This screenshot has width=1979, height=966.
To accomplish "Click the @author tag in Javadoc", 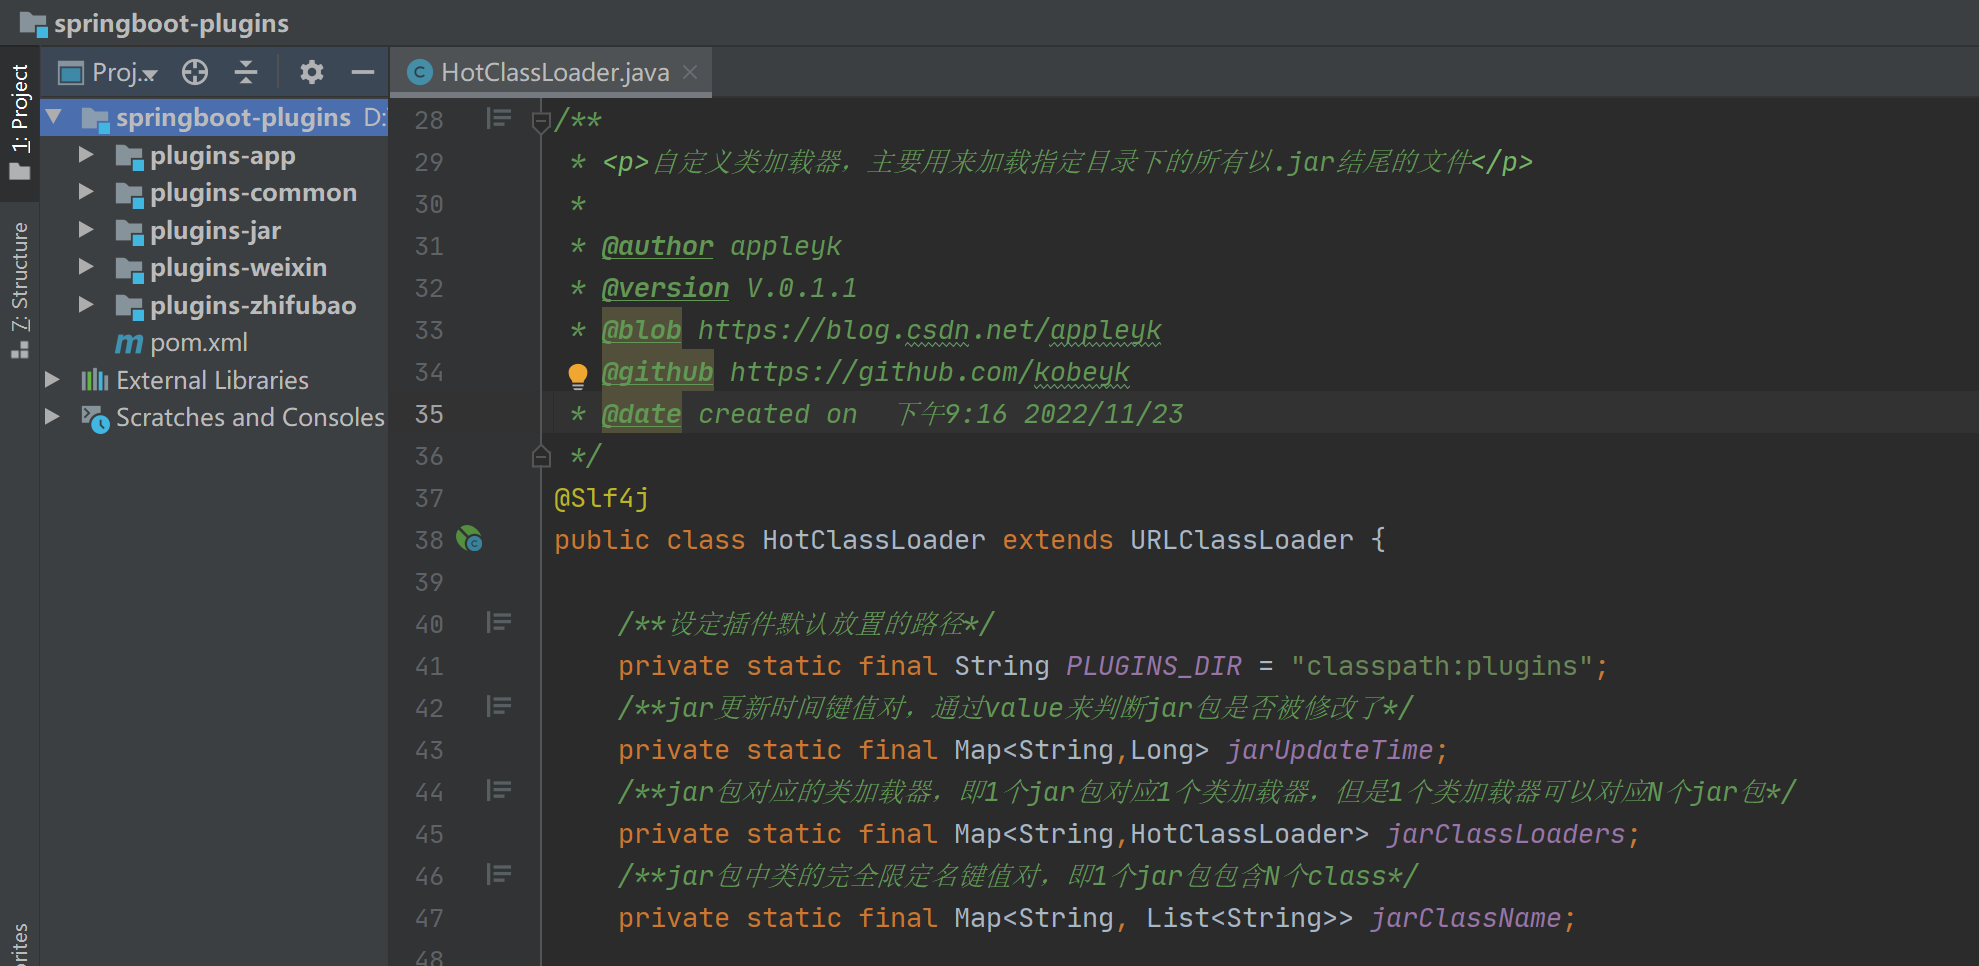I will (x=657, y=246).
